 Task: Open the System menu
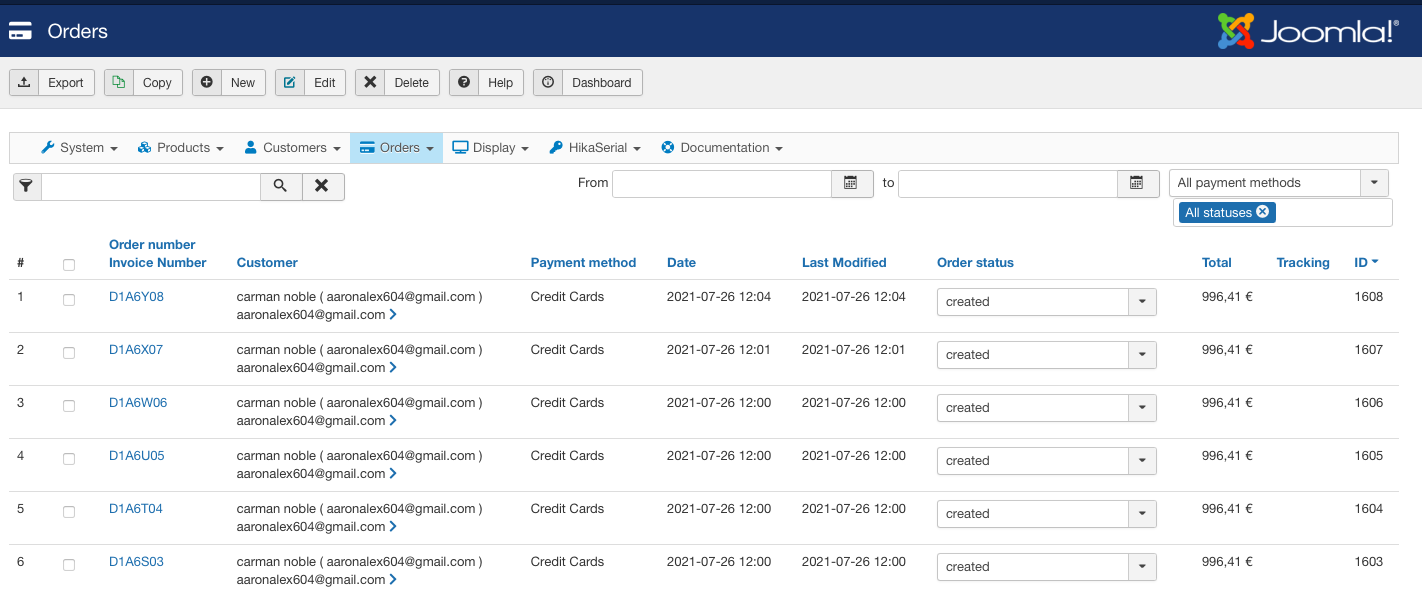click(x=79, y=147)
